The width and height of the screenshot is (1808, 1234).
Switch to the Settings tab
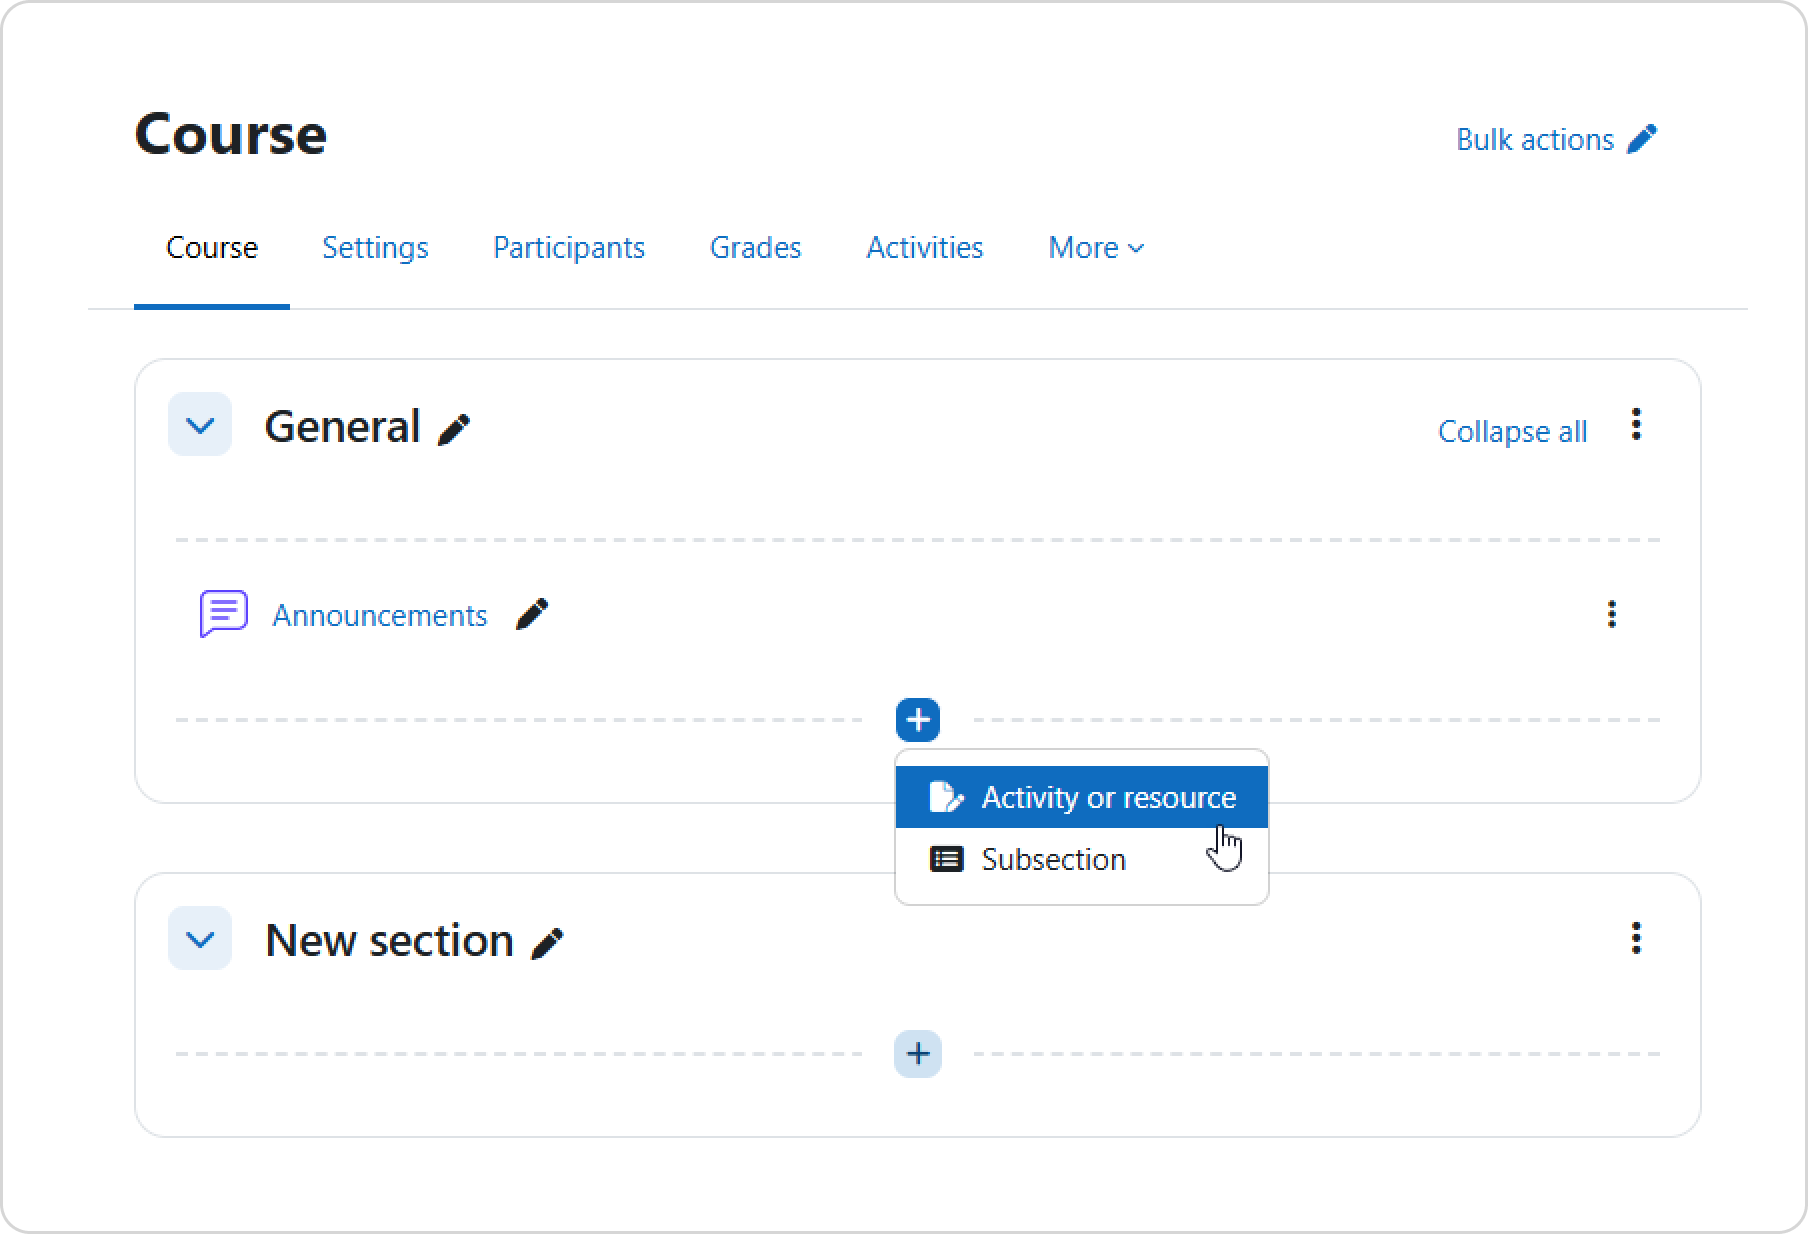tap(375, 247)
